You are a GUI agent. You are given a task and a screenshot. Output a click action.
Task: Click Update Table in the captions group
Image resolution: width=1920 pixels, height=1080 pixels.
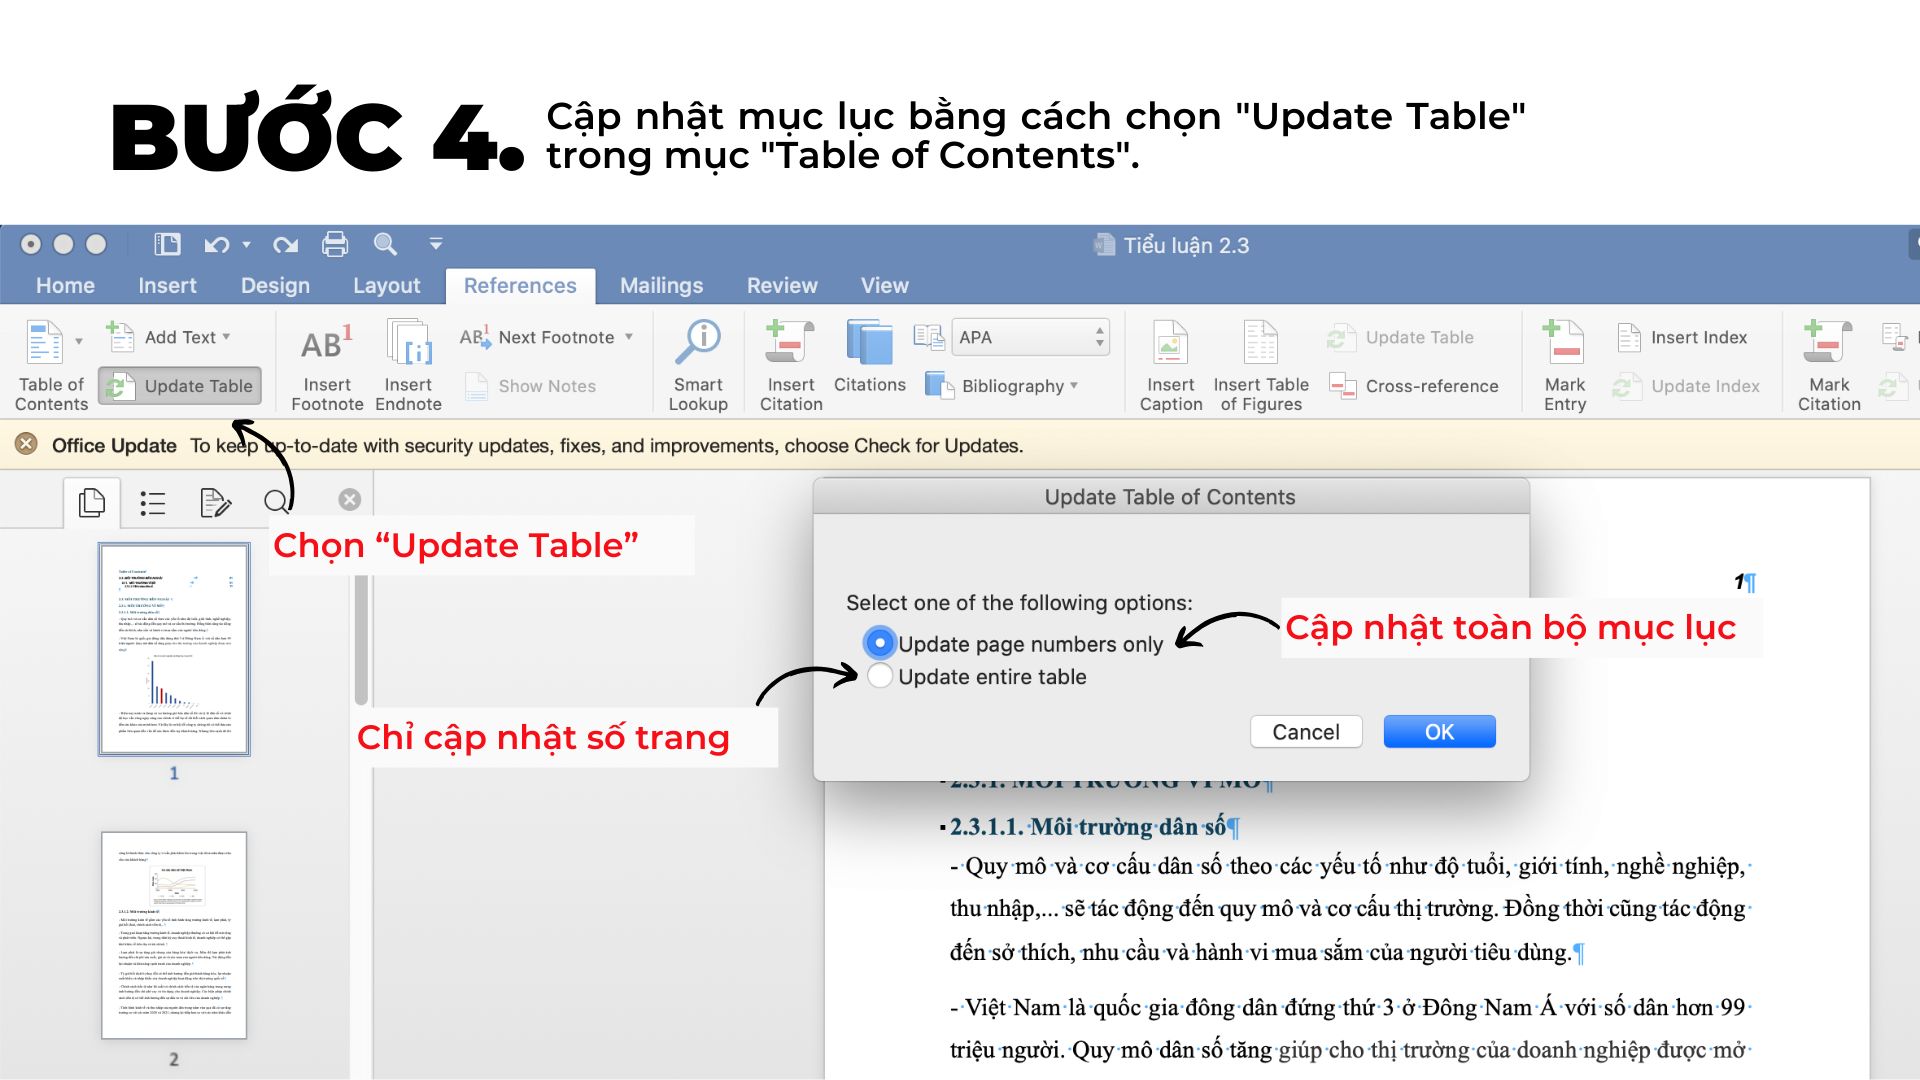point(1401,337)
